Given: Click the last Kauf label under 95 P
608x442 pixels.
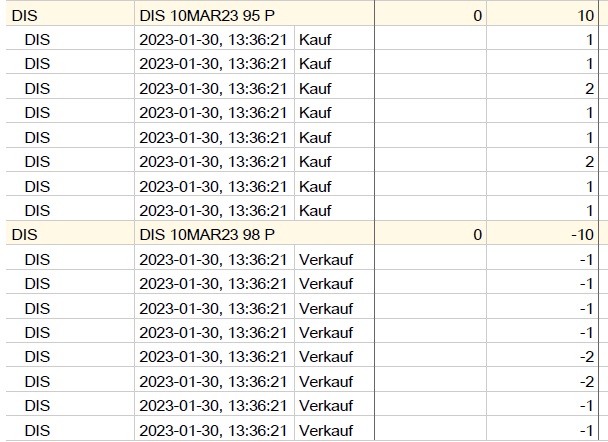Looking at the screenshot, I should pyautogui.click(x=315, y=210).
